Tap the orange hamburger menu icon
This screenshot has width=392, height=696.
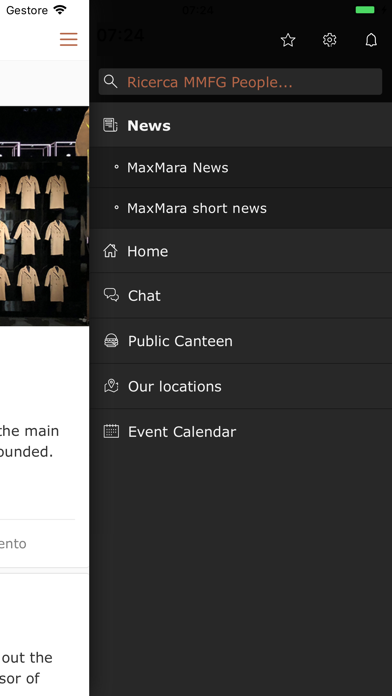click(69, 39)
